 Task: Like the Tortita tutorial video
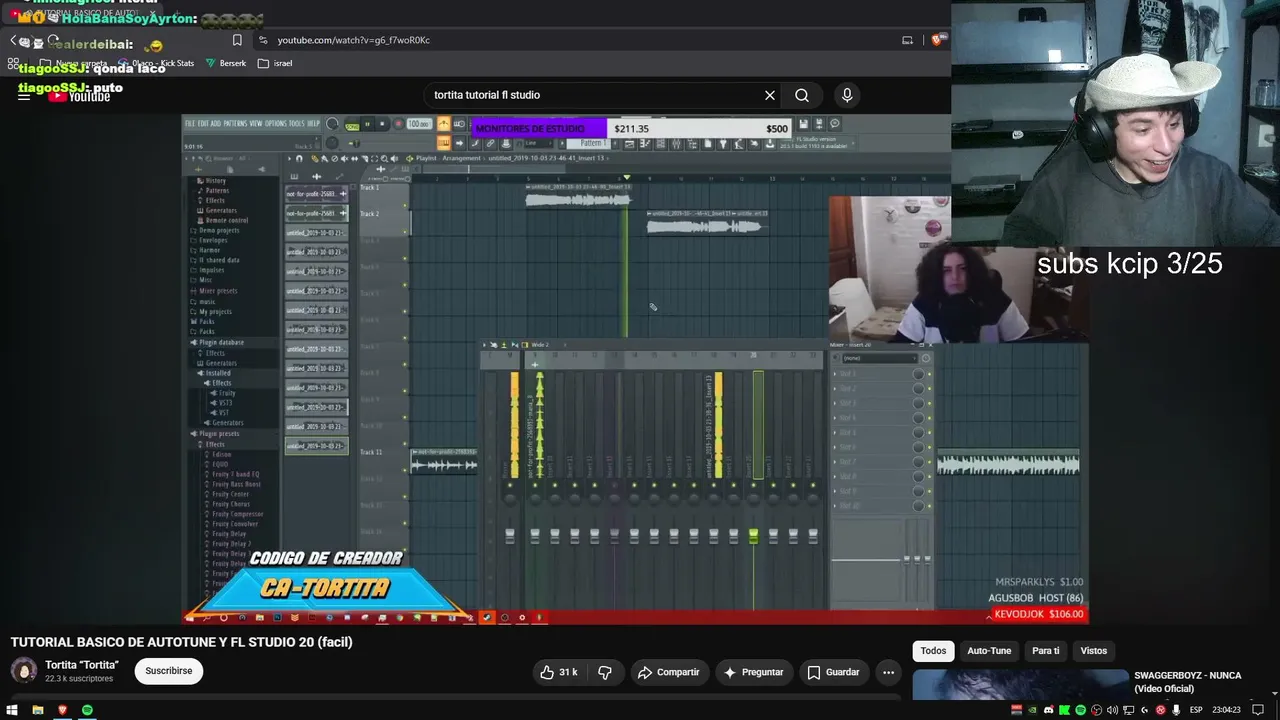(559, 672)
